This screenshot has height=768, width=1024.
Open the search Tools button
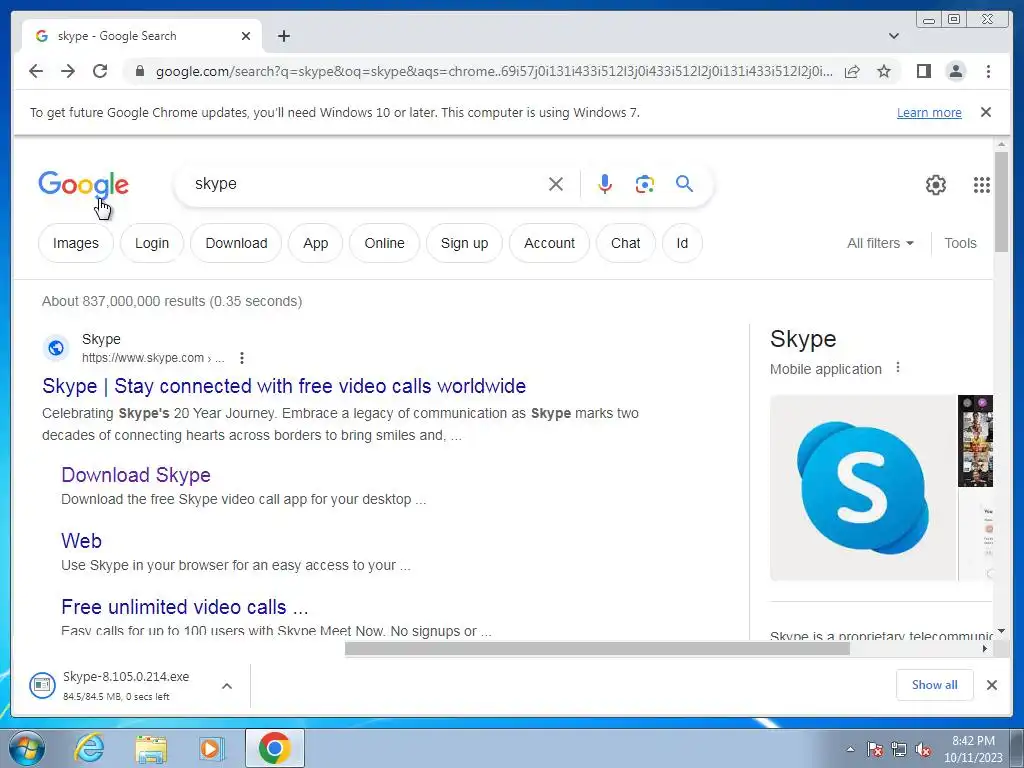(960, 243)
